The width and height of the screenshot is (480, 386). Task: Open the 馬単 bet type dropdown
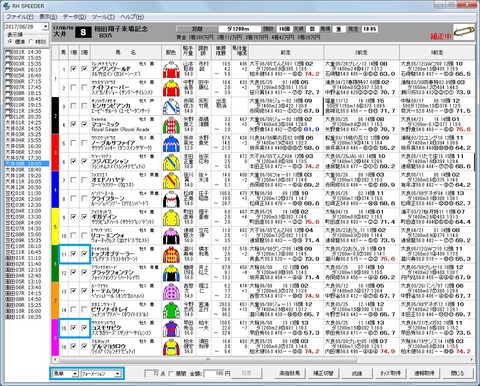coord(66,374)
